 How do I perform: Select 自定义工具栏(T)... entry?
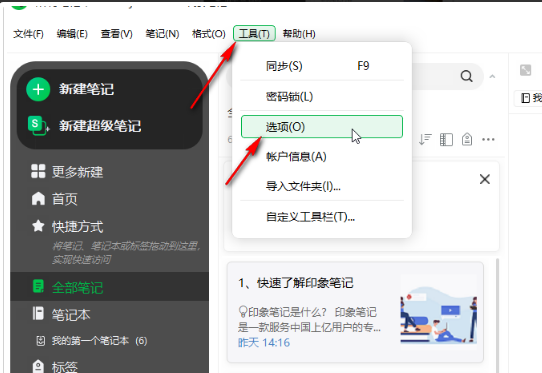(321, 217)
